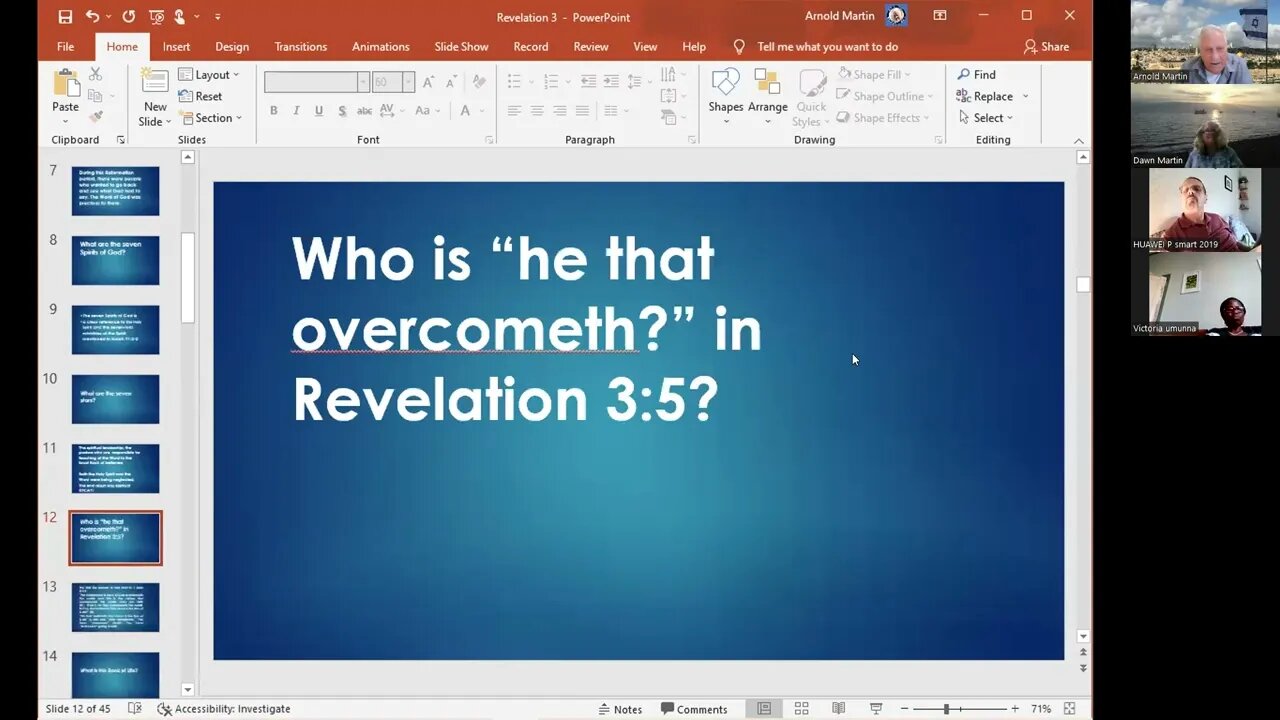Align text right
The image size is (1280, 720).
tap(559, 111)
